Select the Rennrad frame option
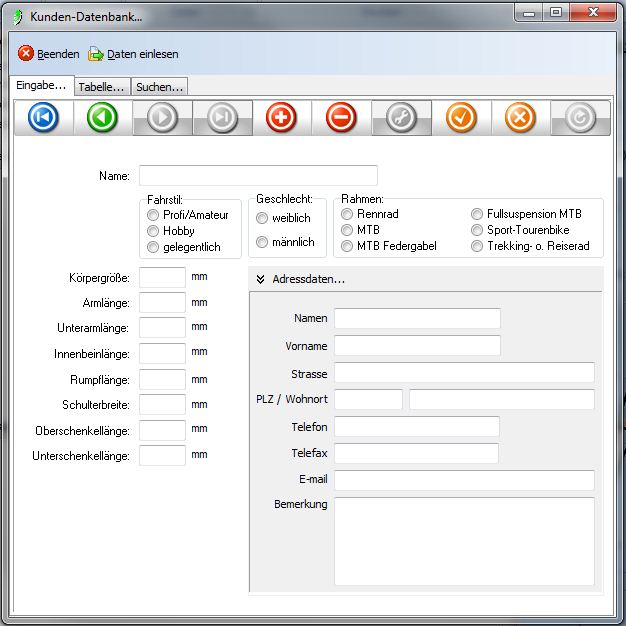Viewport: 626px width, 626px height. click(347, 214)
